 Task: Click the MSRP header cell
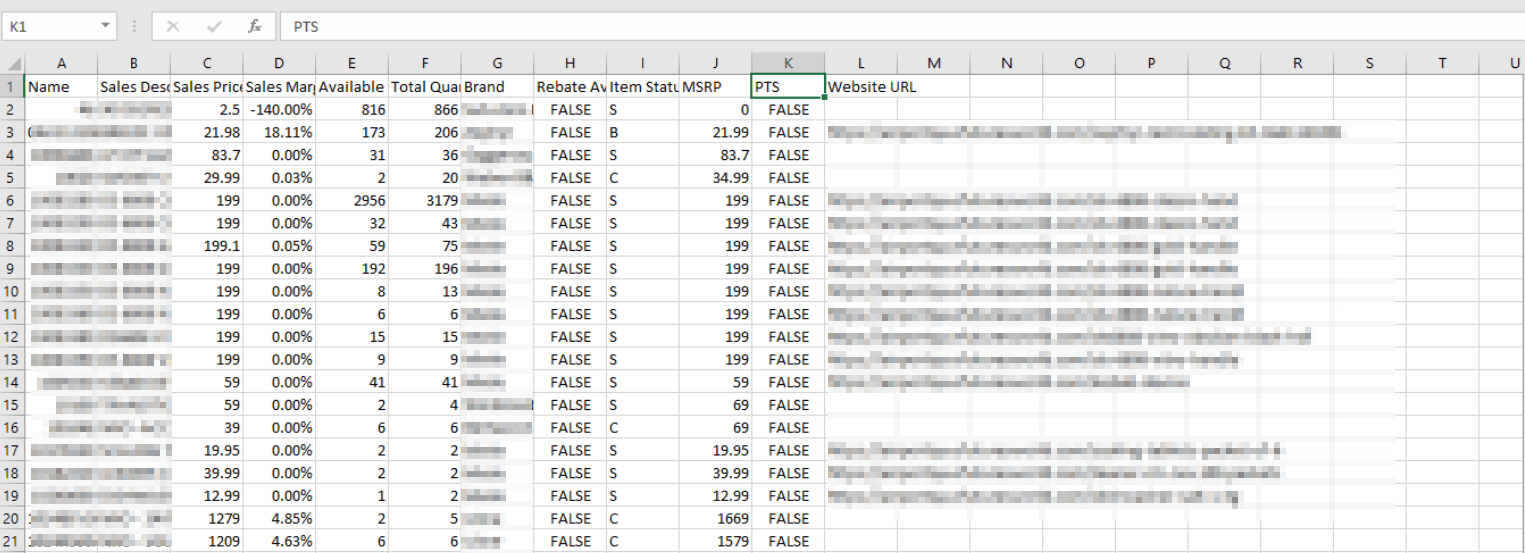714,87
